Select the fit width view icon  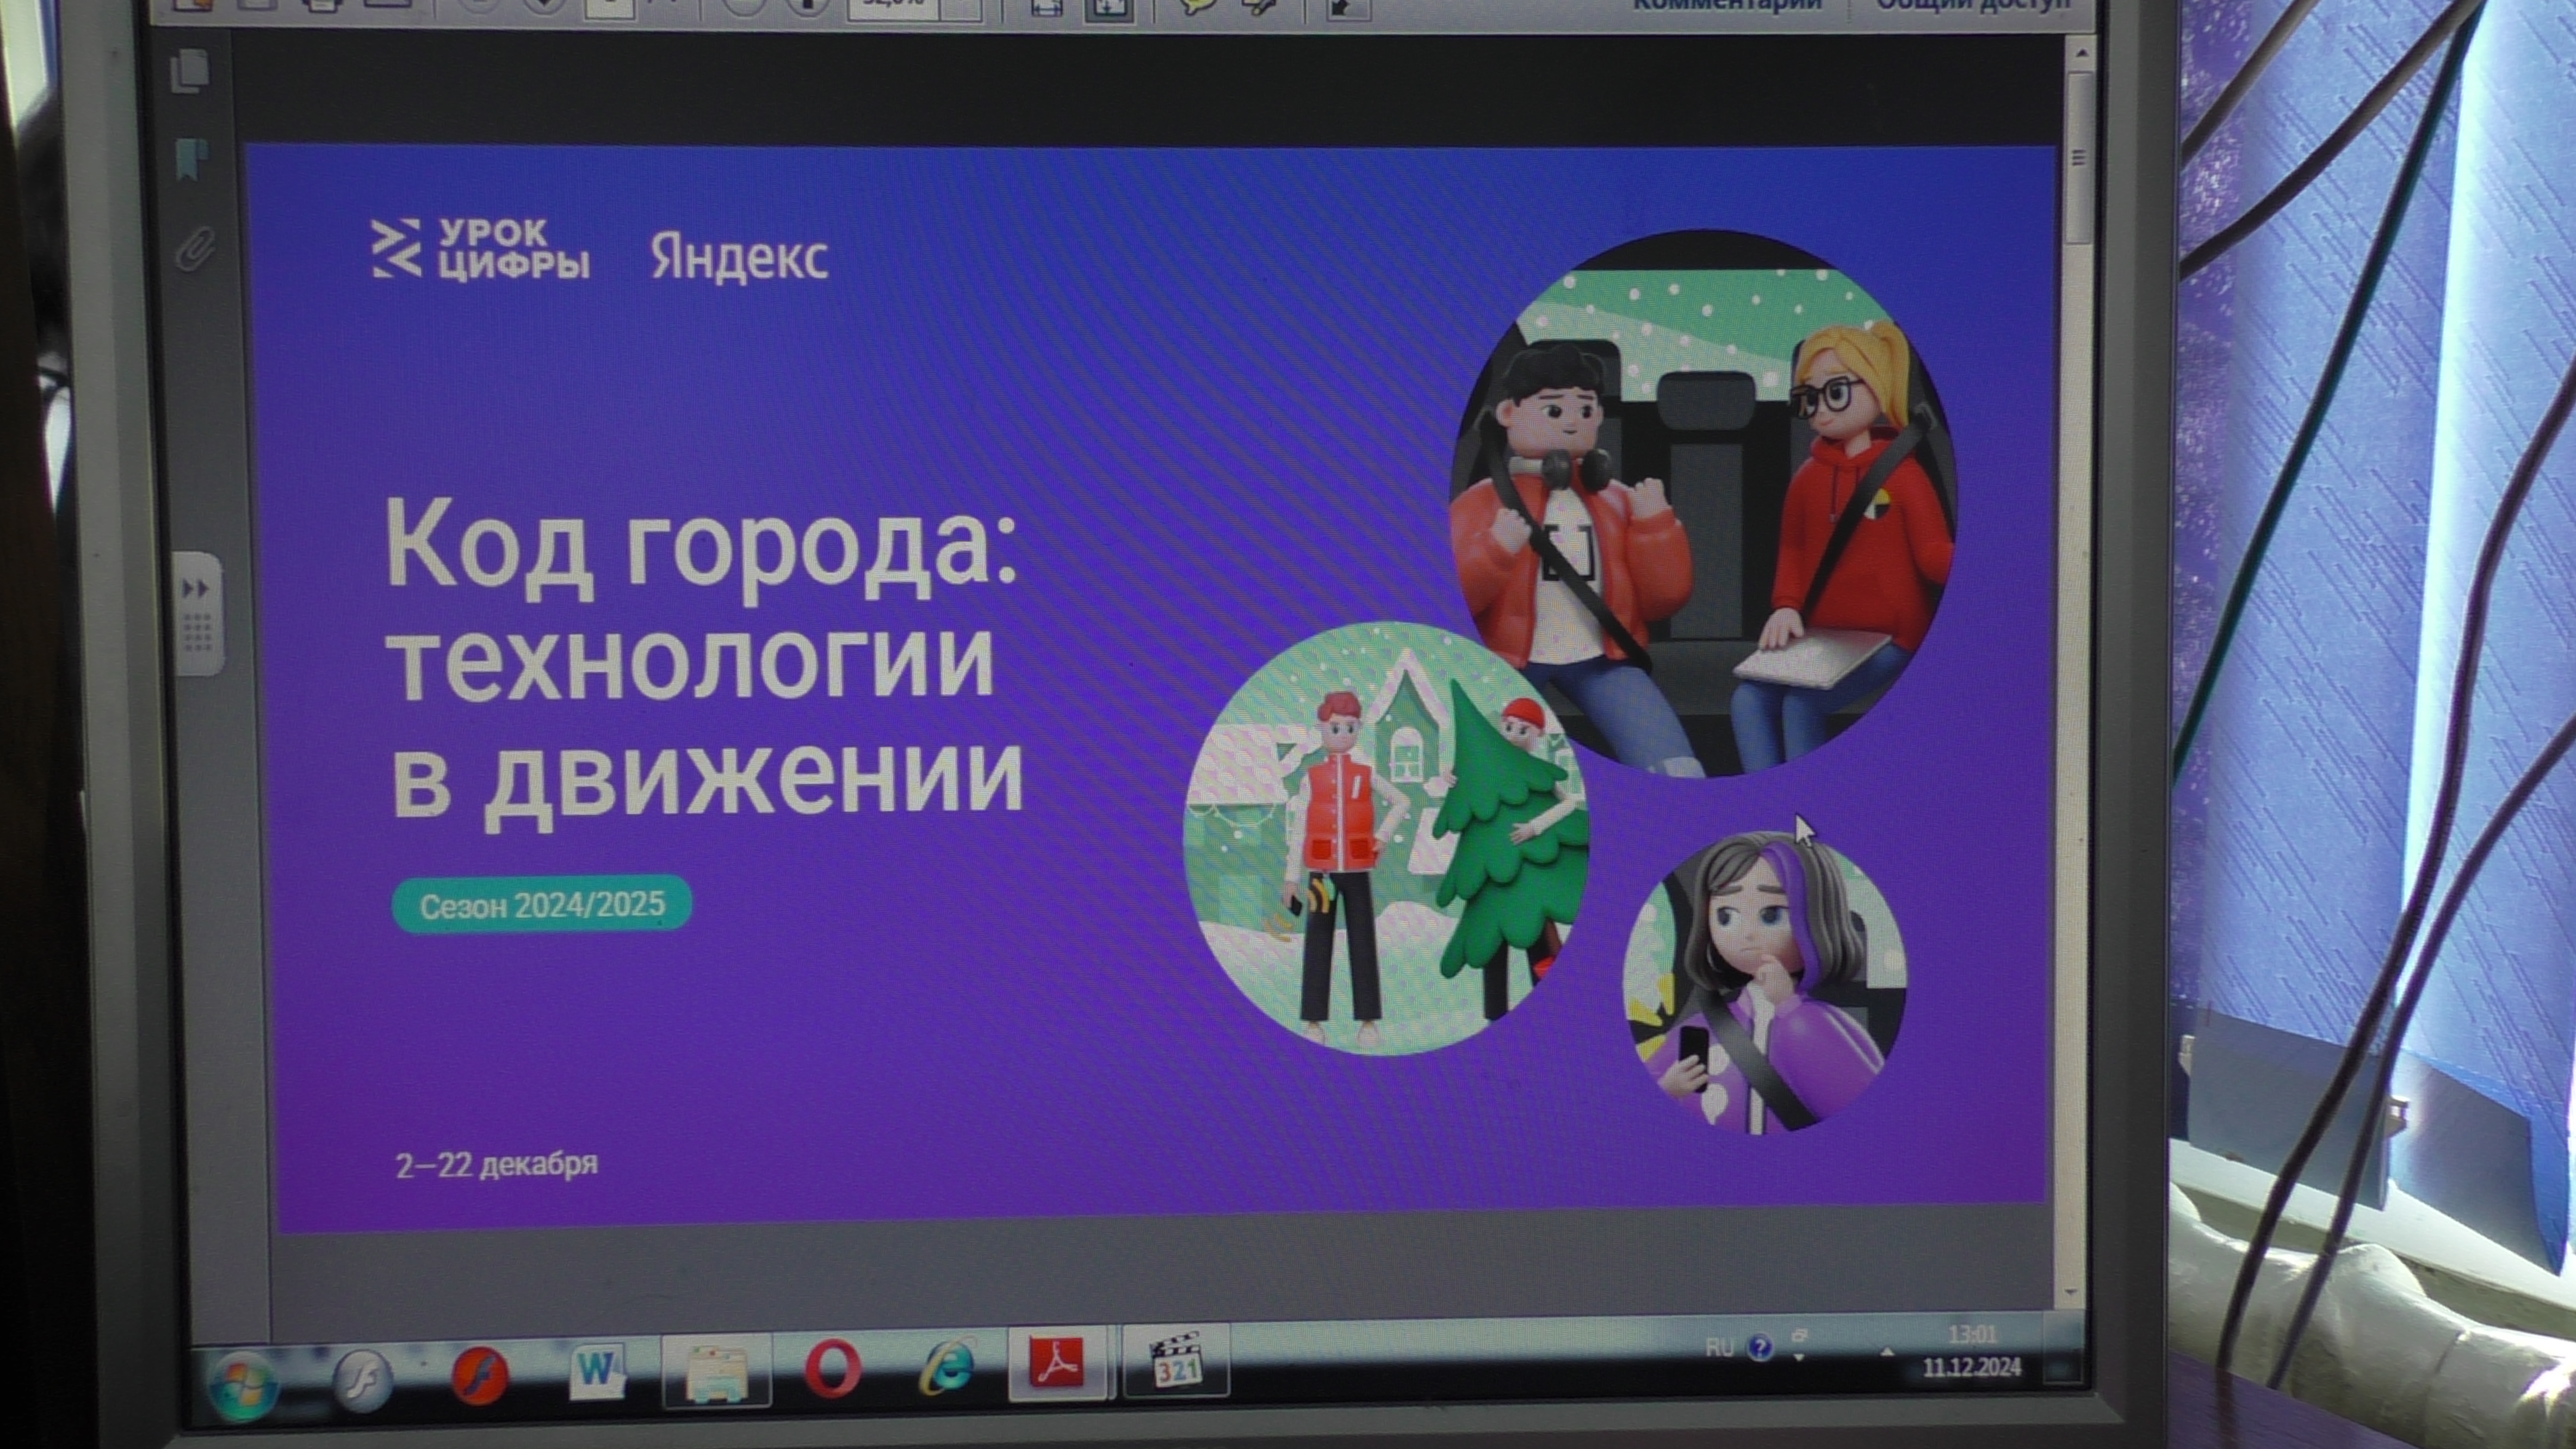pos(1047,8)
